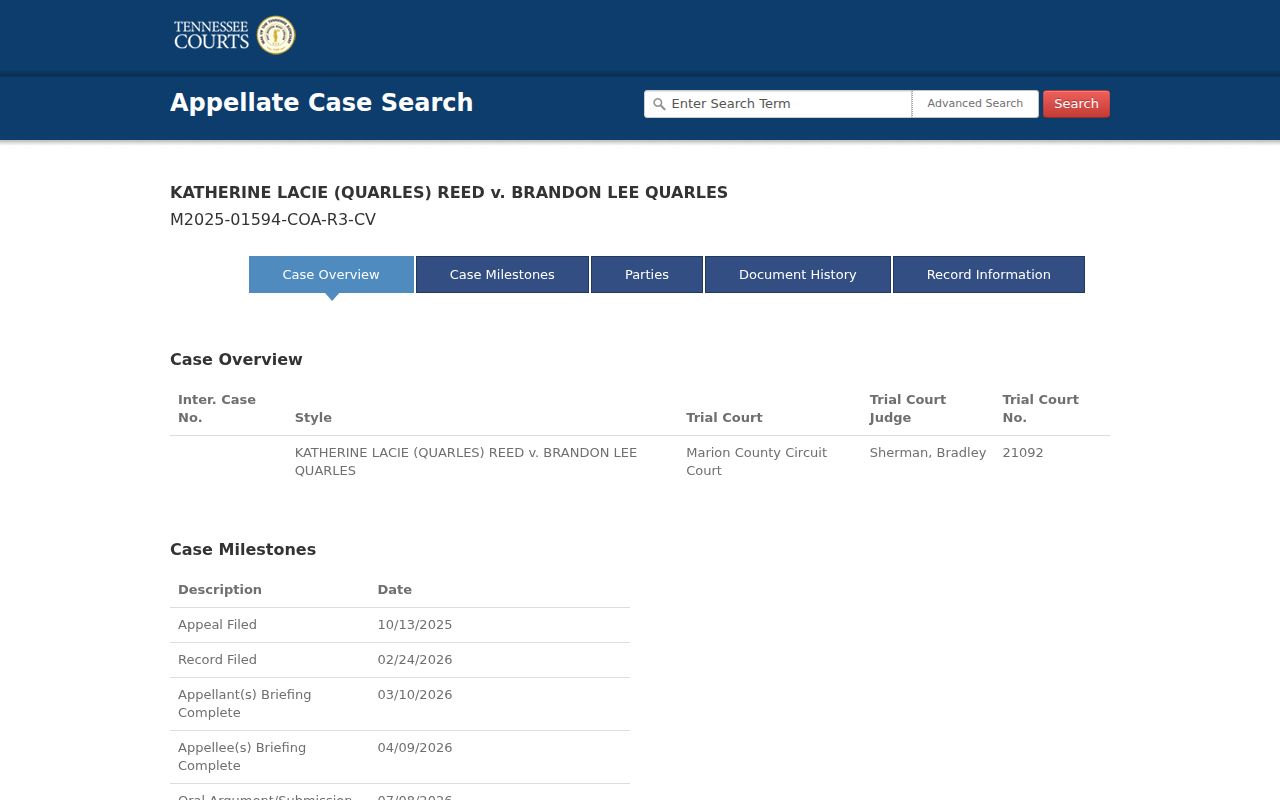Click the Style column header
Viewport: 1280px width, 800px height.
(x=313, y=417)
